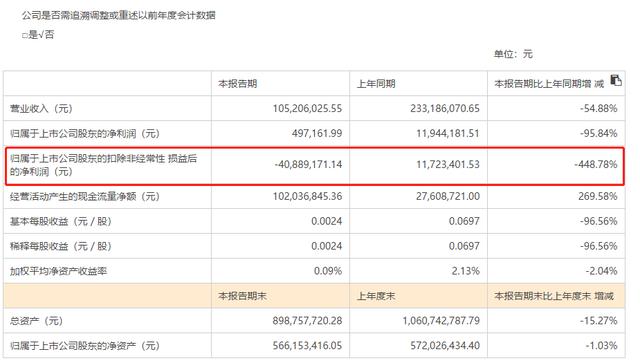
Task: Tick the 是 checkbox option
Action: (x=24, y=35)
